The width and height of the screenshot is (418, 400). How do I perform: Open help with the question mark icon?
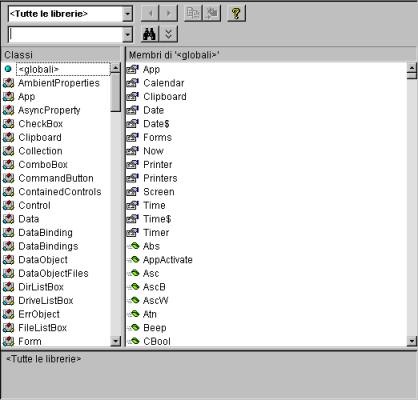(x=236, y=13)
